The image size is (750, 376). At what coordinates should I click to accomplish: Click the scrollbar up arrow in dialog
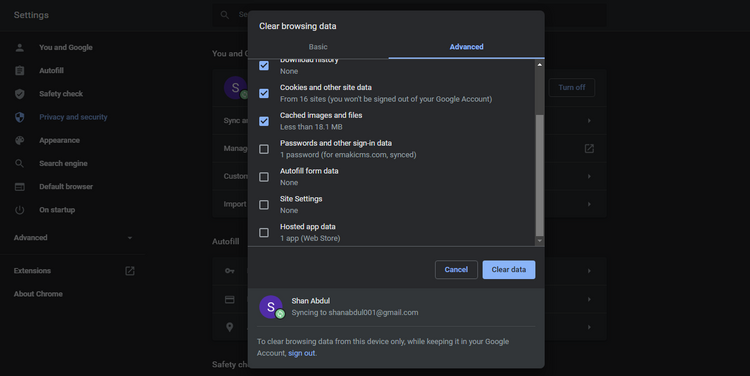click(540, 65)
